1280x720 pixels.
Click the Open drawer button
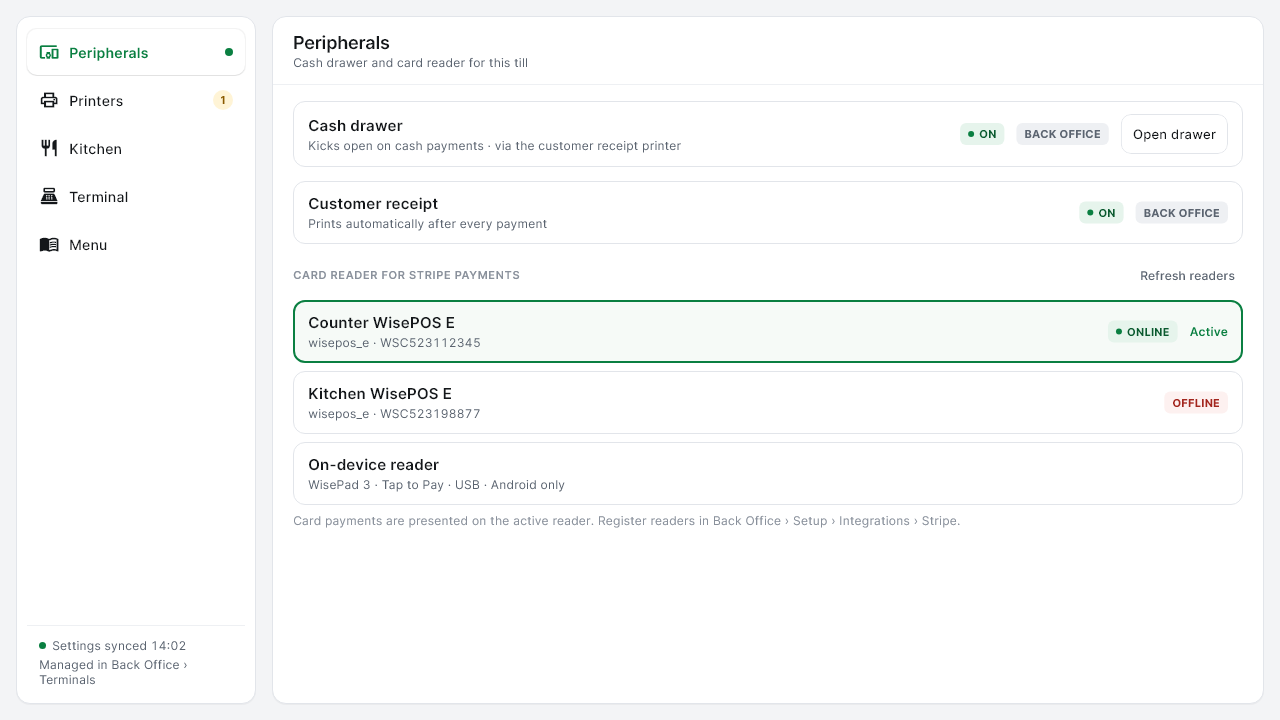1174,134
